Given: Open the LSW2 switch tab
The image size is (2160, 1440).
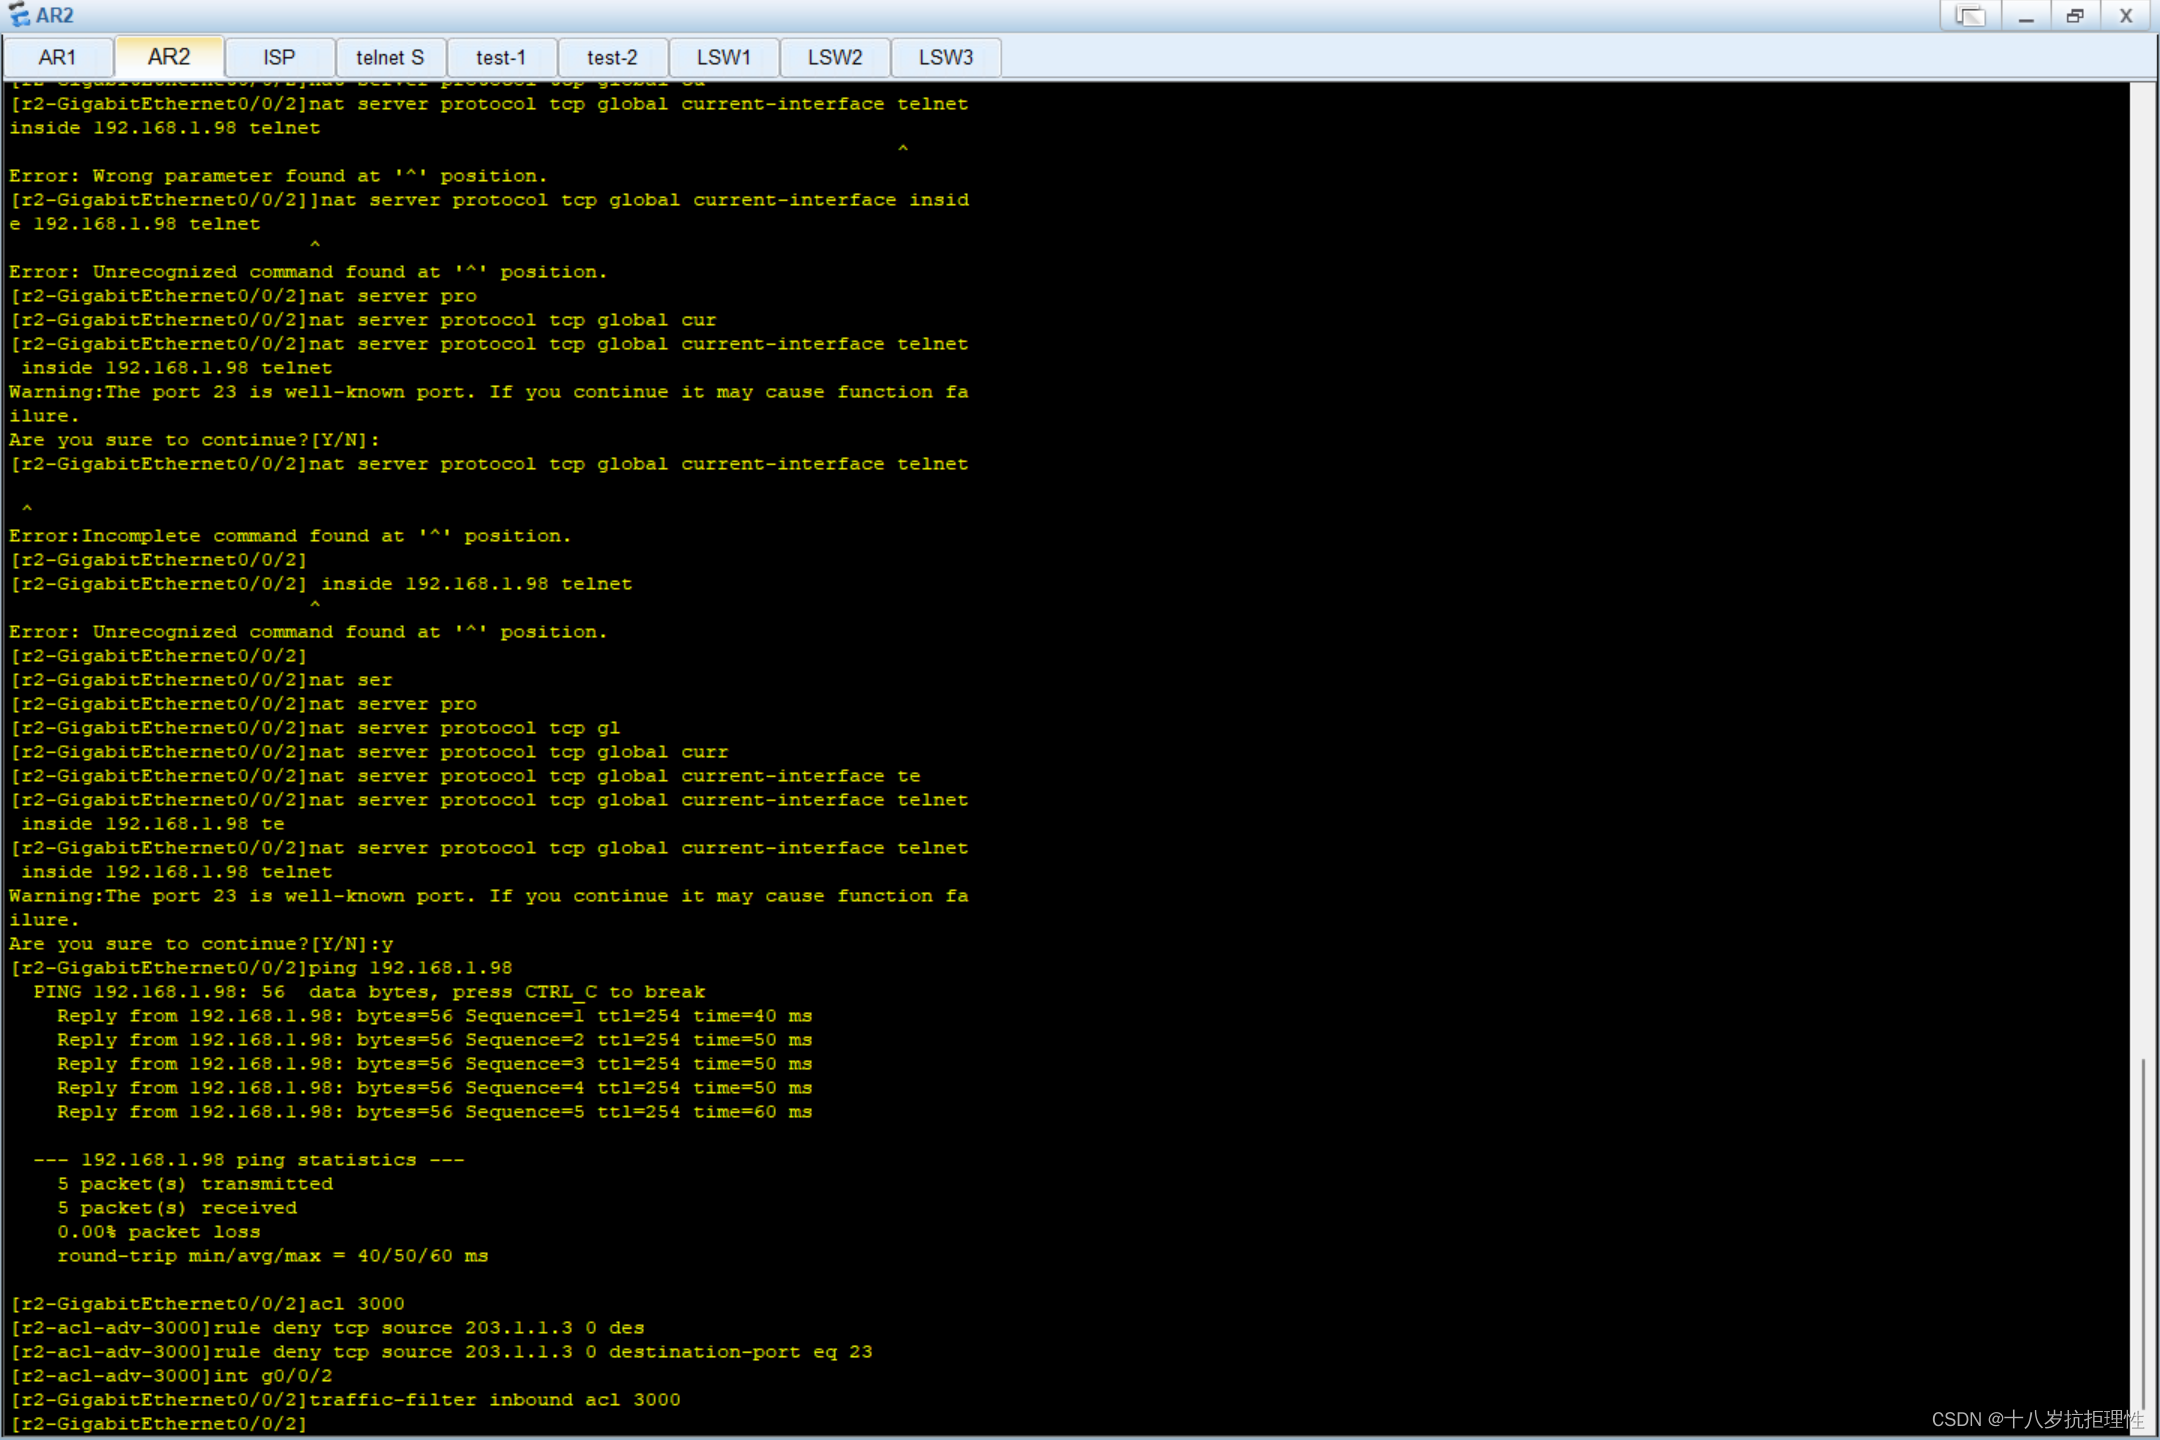Looking at the screenshot, I should [834, 57].
